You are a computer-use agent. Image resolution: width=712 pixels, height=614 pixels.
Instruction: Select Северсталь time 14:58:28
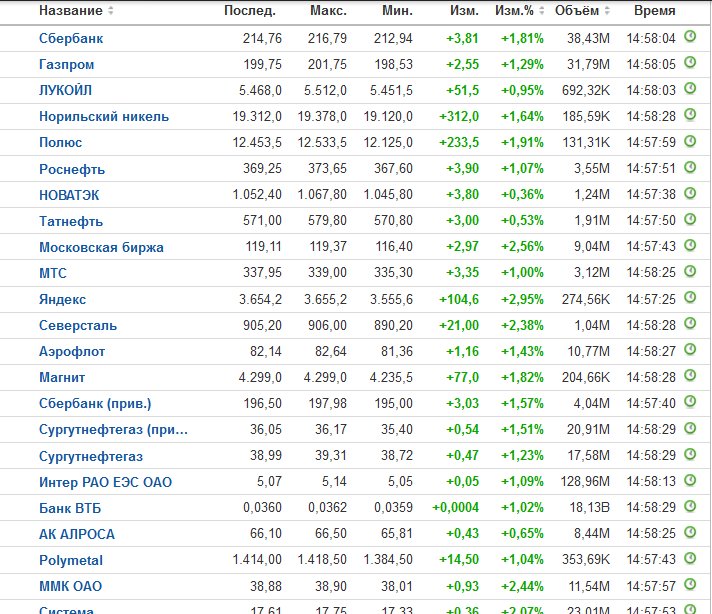tap(651, 326)
